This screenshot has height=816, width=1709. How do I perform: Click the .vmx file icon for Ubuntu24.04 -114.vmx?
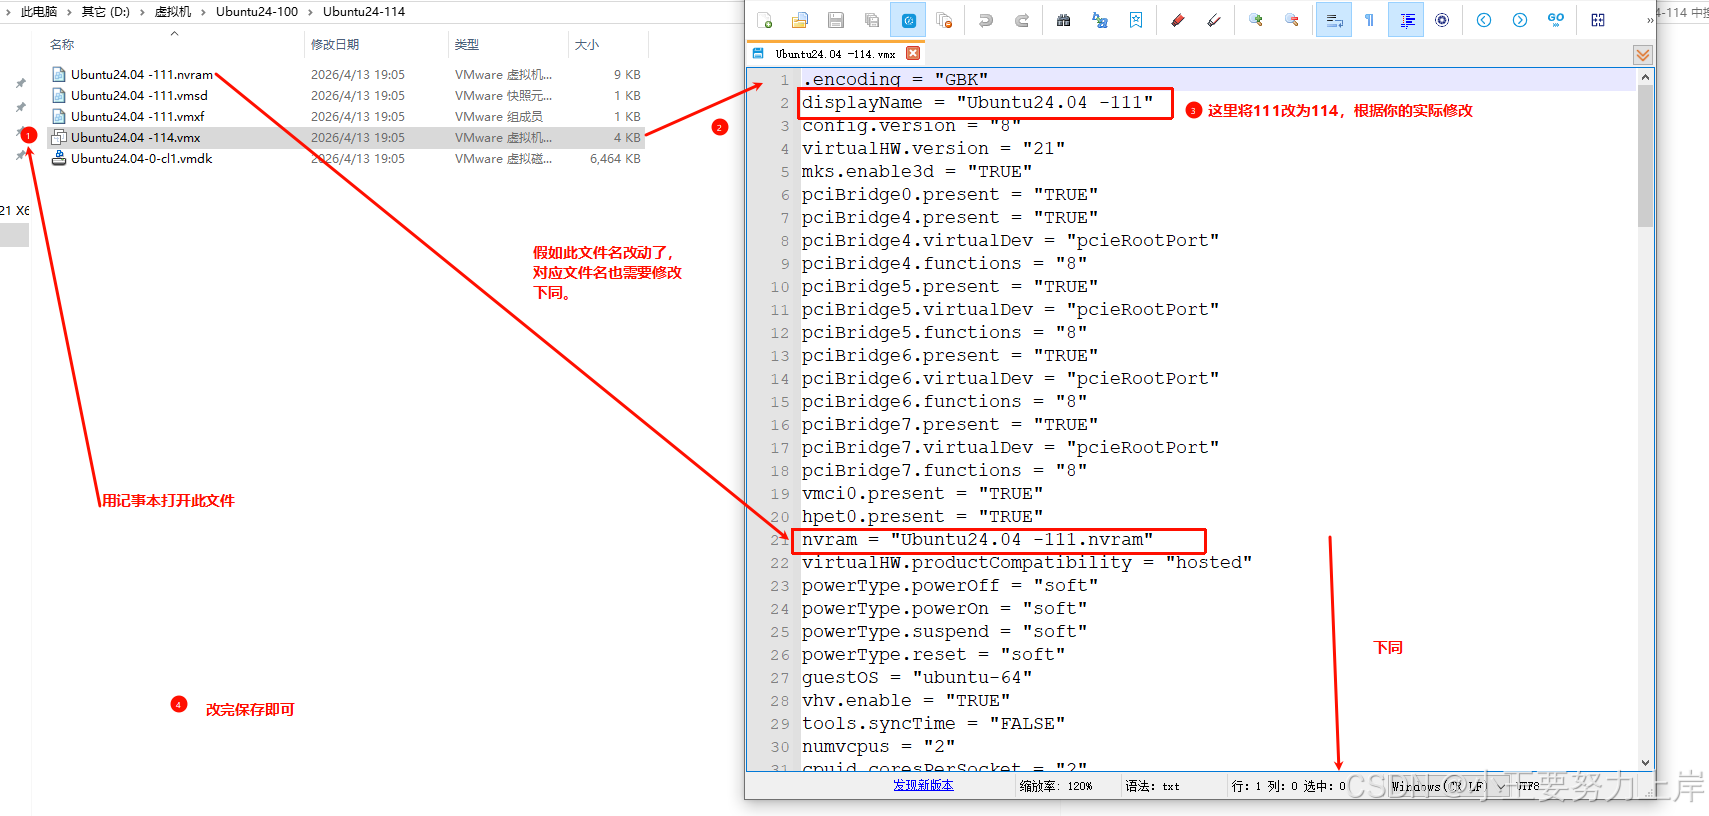click(x=59, y=138)
